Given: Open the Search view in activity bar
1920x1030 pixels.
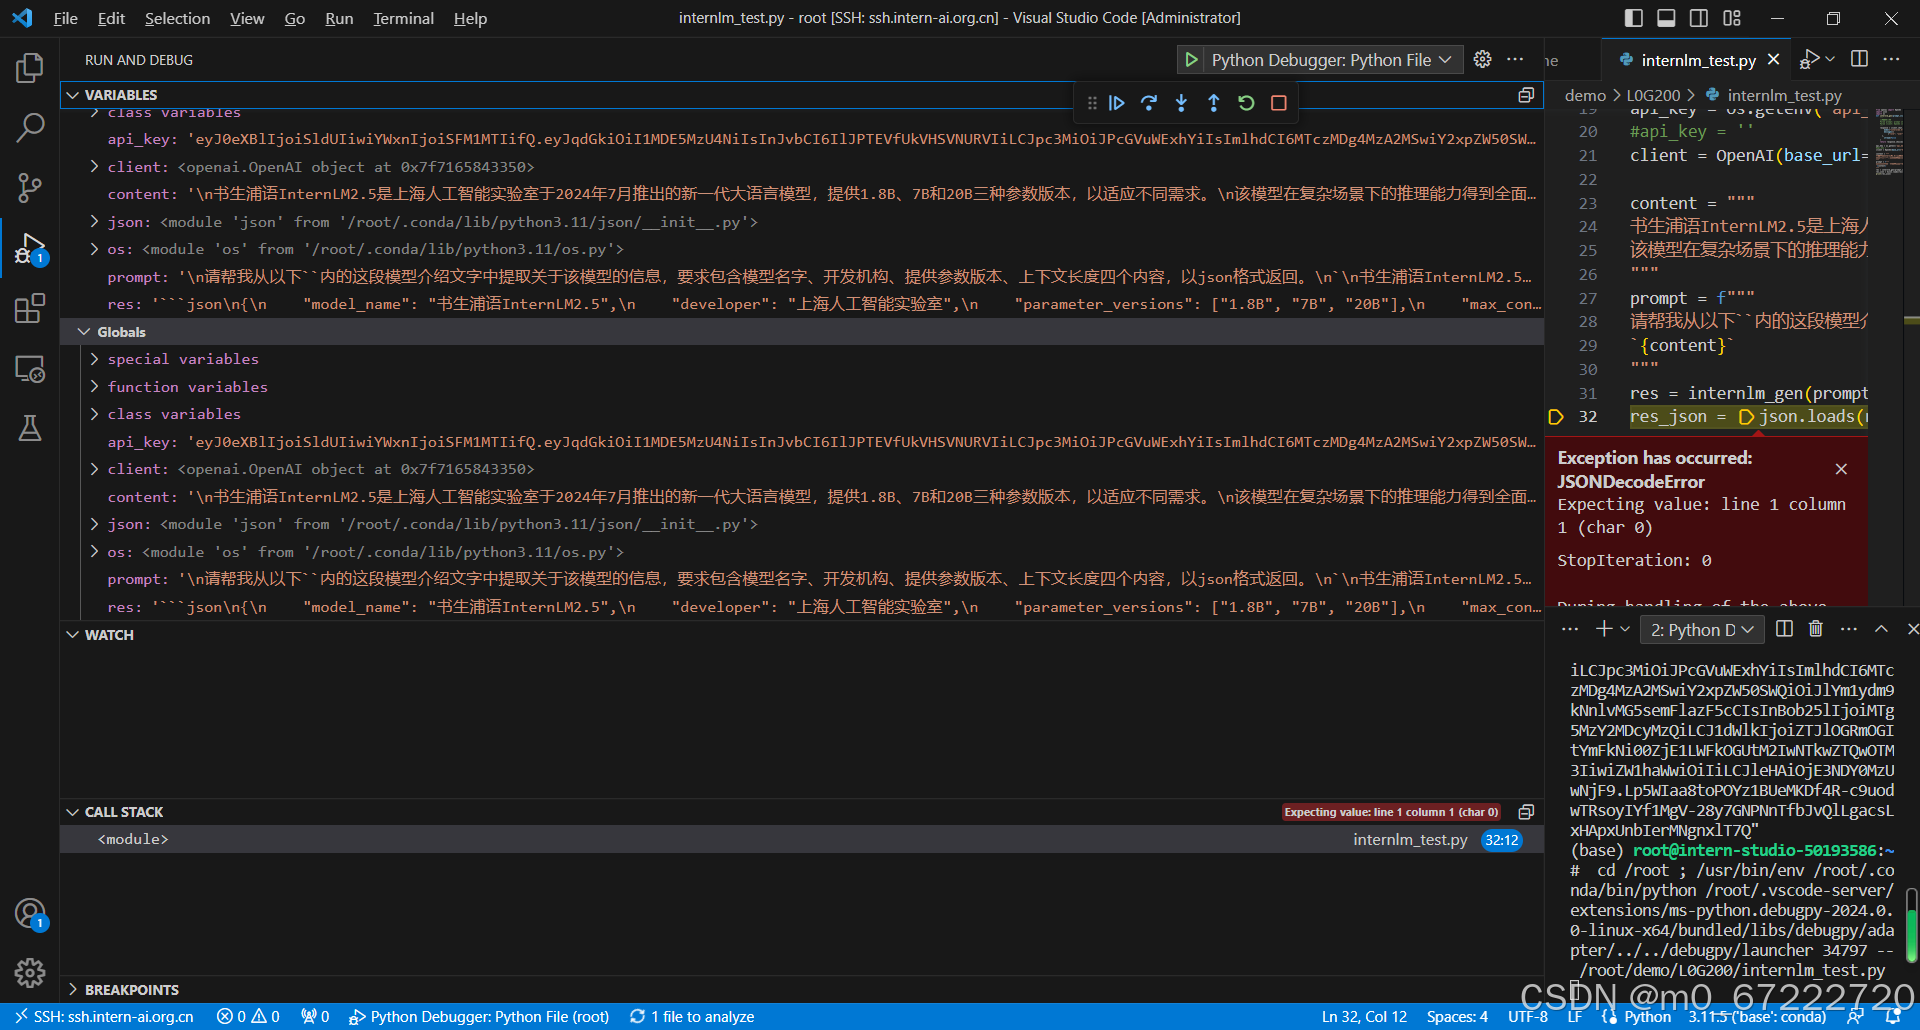Looking at the screenshot, I should pos(30,127).
